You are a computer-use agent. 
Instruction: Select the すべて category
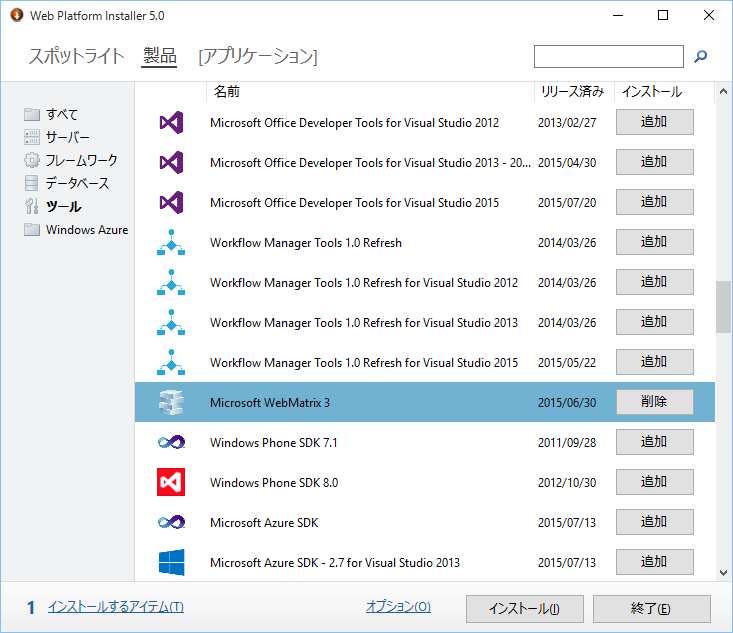click(x=62, y=114)
